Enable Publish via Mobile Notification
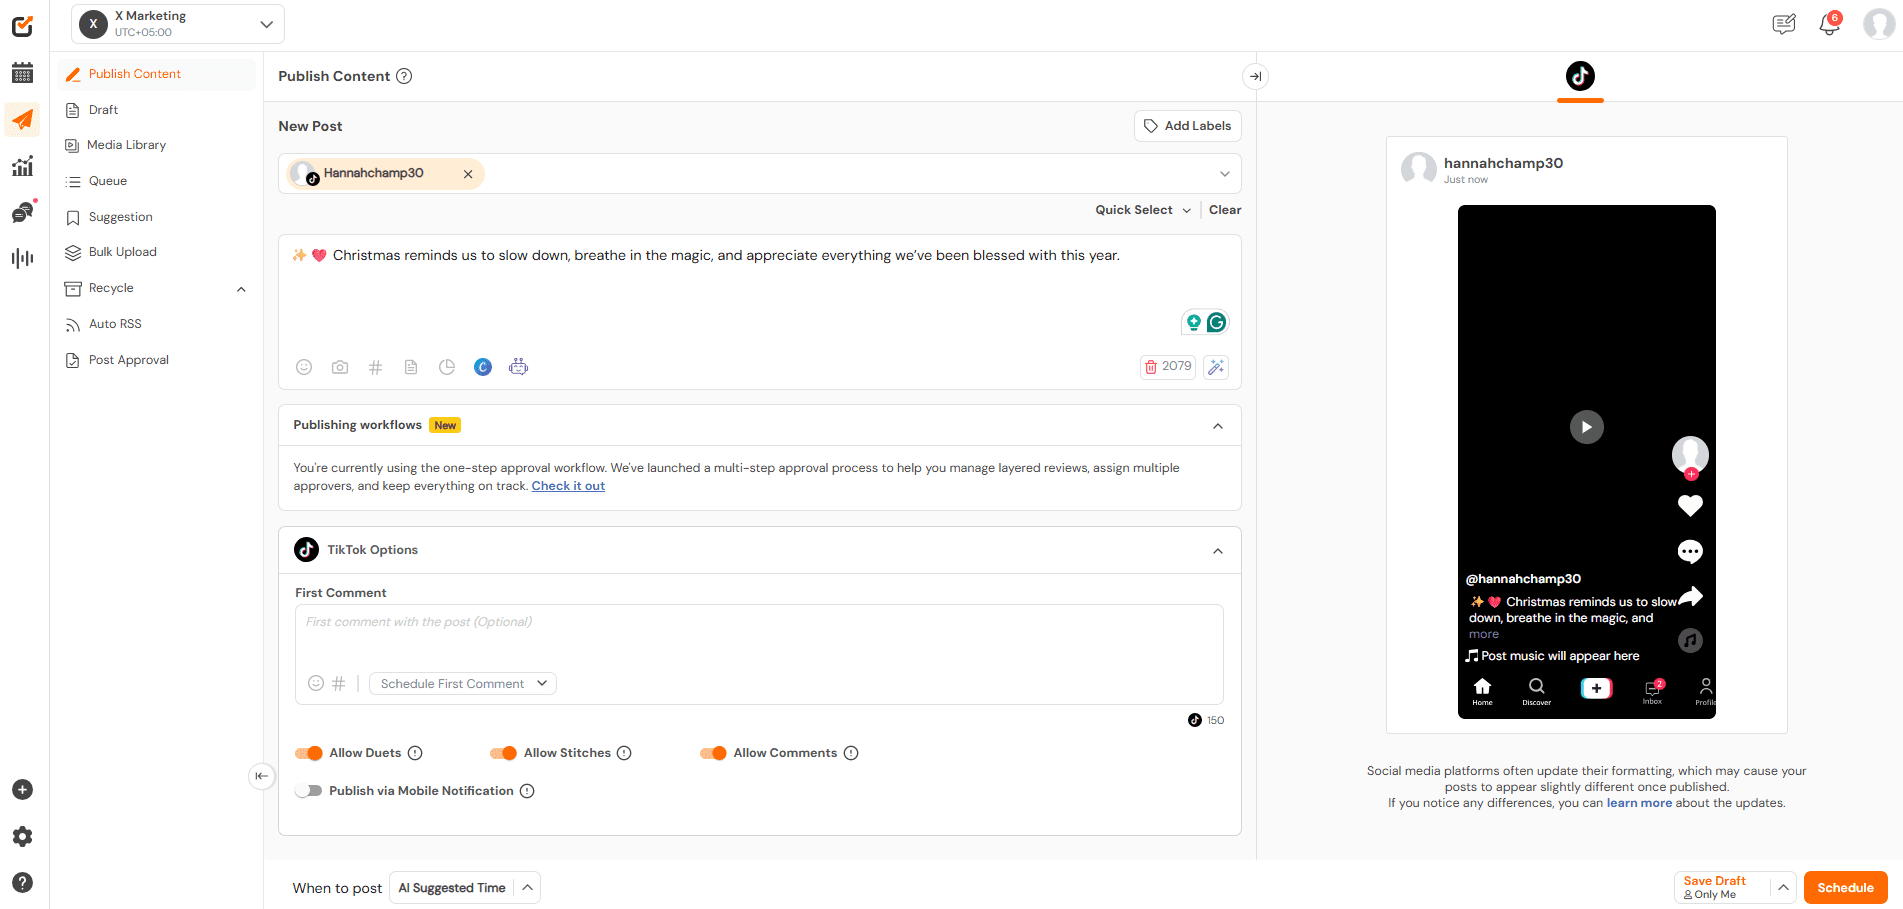 click(310, 790)
